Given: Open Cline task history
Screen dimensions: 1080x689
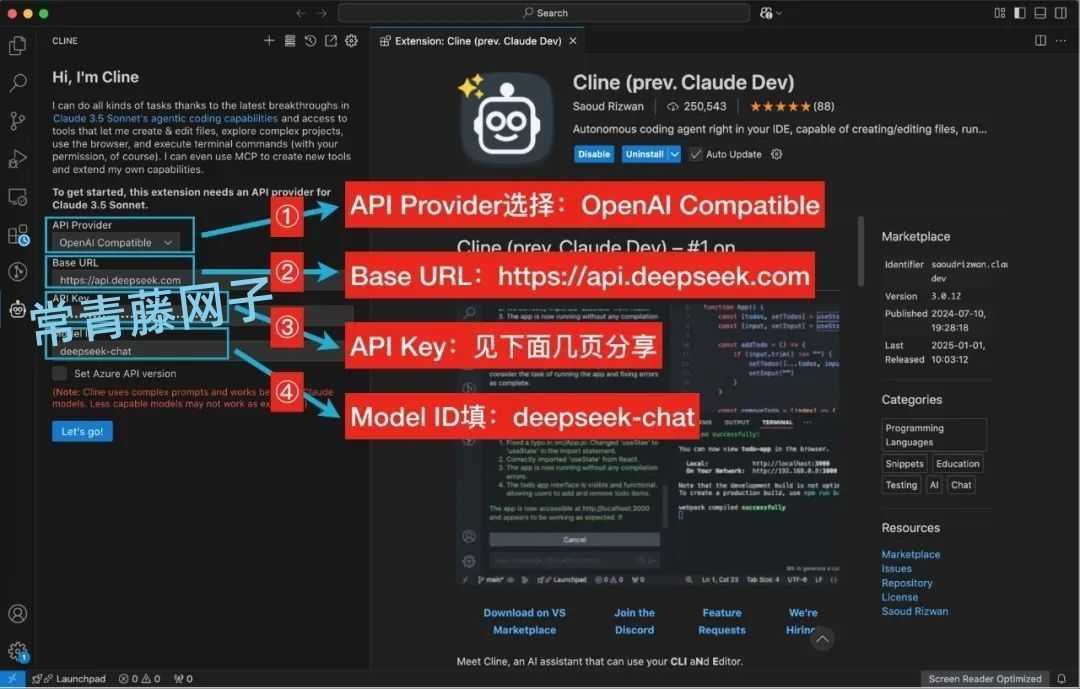Looking at the screenshot, I should (x=311, y=41).
